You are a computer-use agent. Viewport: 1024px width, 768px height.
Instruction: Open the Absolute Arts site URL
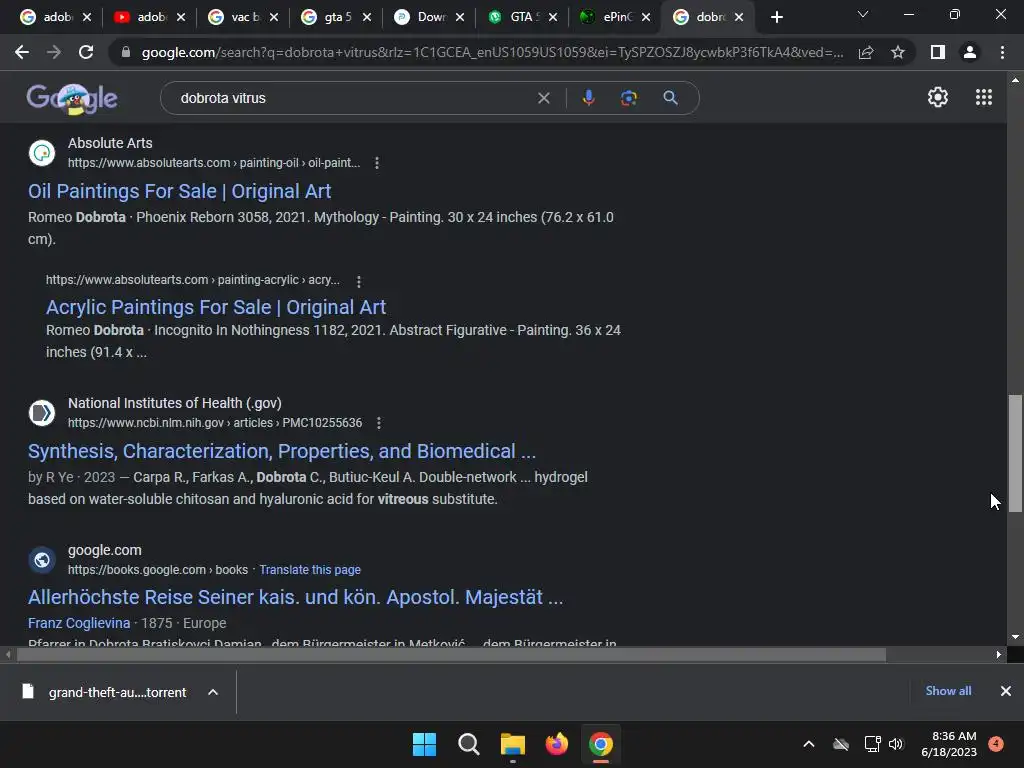pyautogui.click(x=214, y=163)
